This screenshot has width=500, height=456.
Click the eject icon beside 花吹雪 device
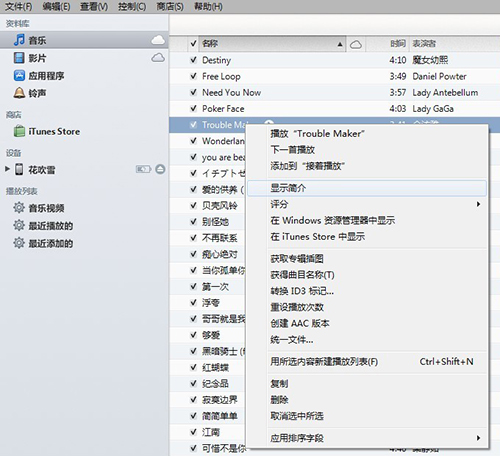[160, 169]
